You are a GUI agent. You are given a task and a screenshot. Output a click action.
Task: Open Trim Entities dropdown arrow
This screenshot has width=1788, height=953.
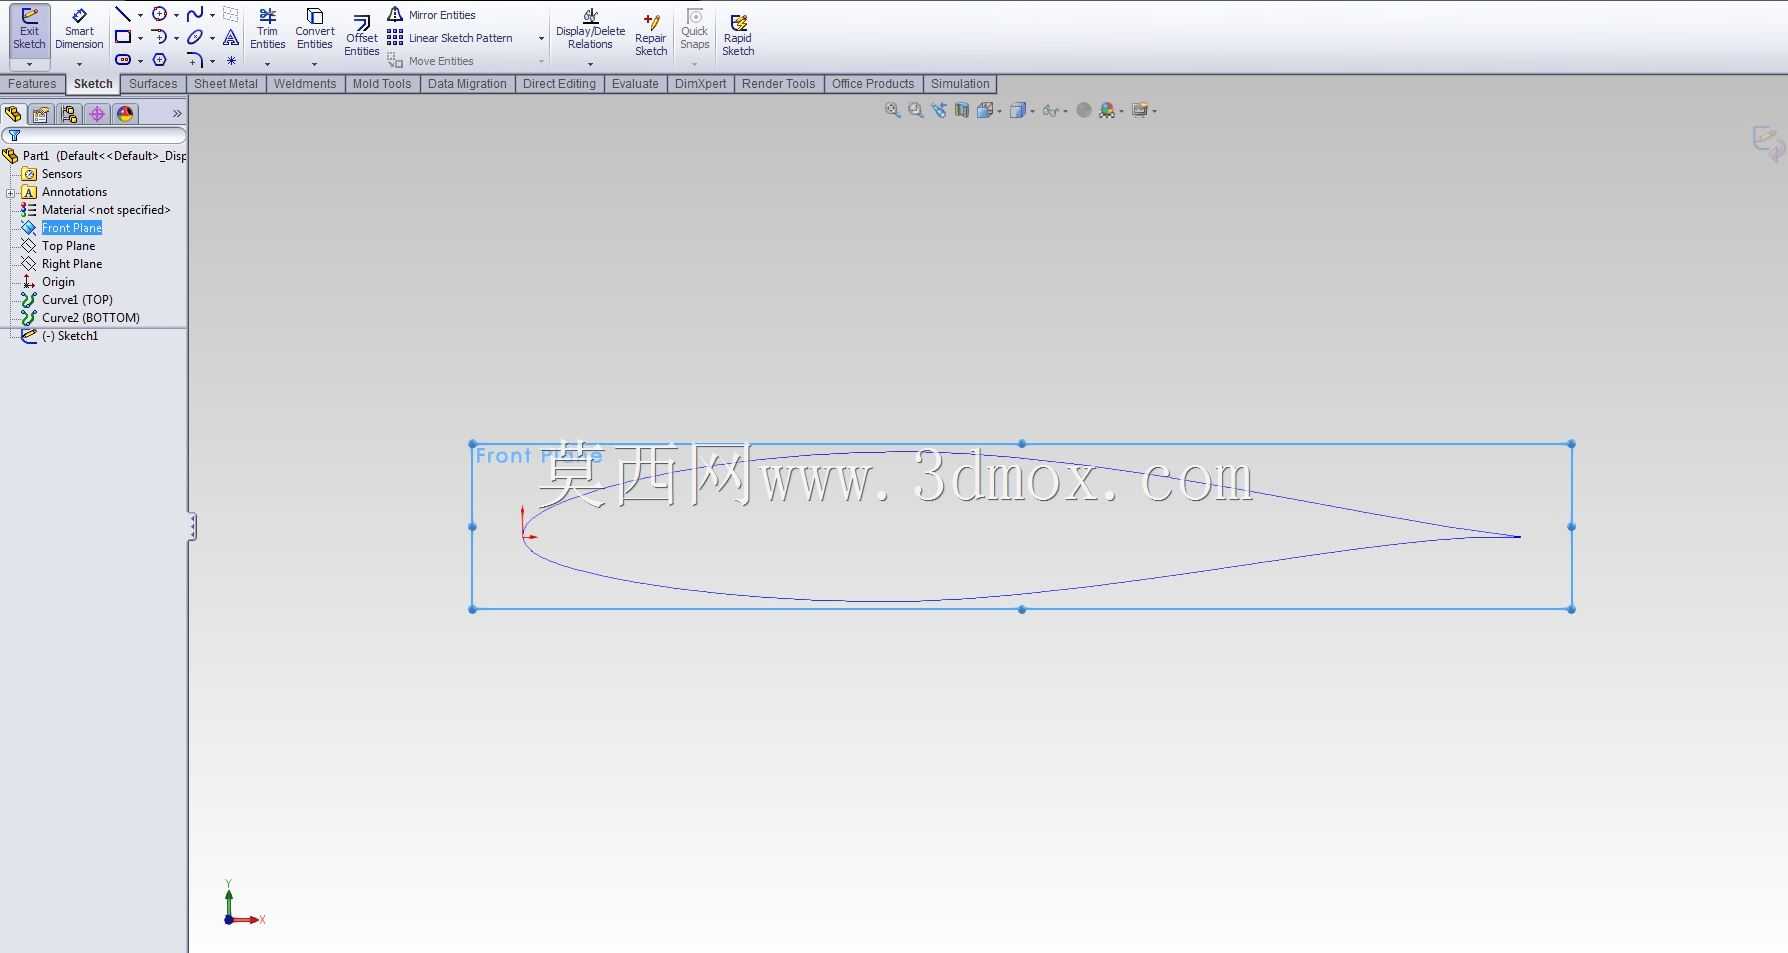click(267, 64)
